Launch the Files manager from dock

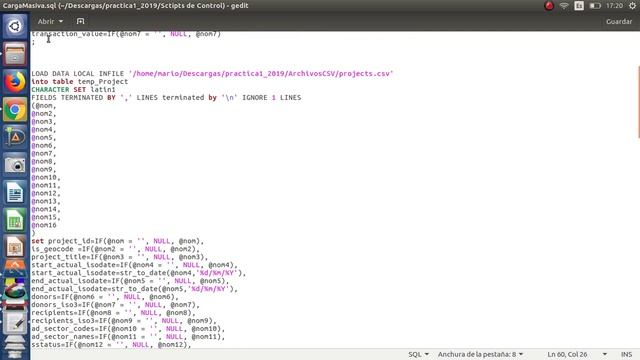pos(15,54)
